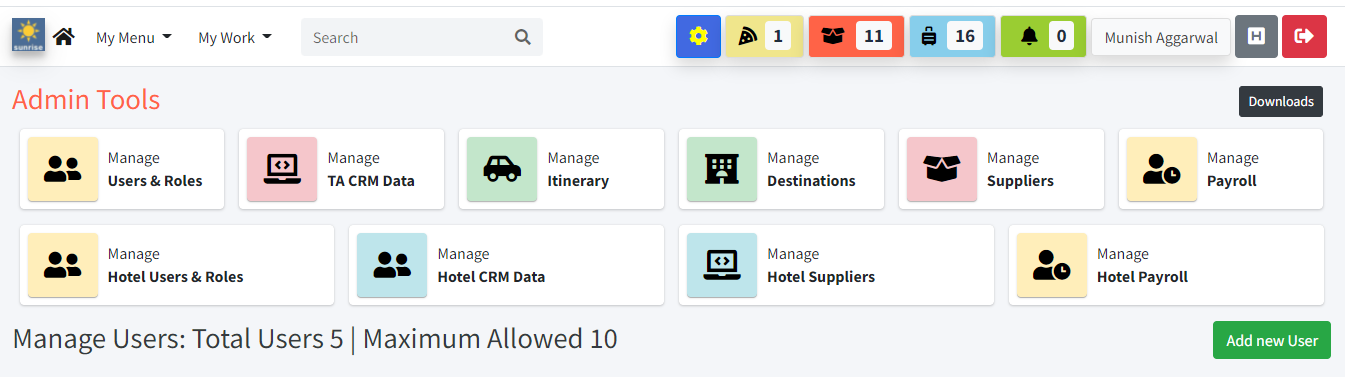Open Manage Users & Roles tile

click(122, 169)
